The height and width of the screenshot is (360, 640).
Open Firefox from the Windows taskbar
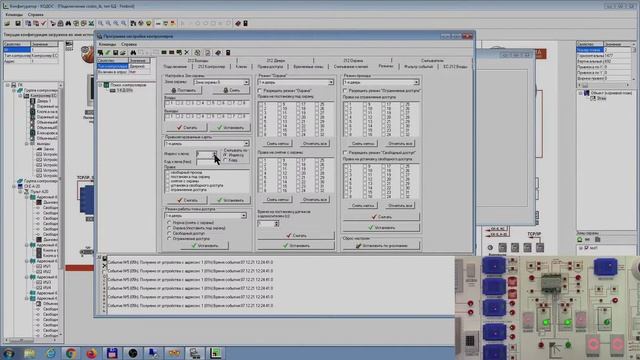click(91, 353)
